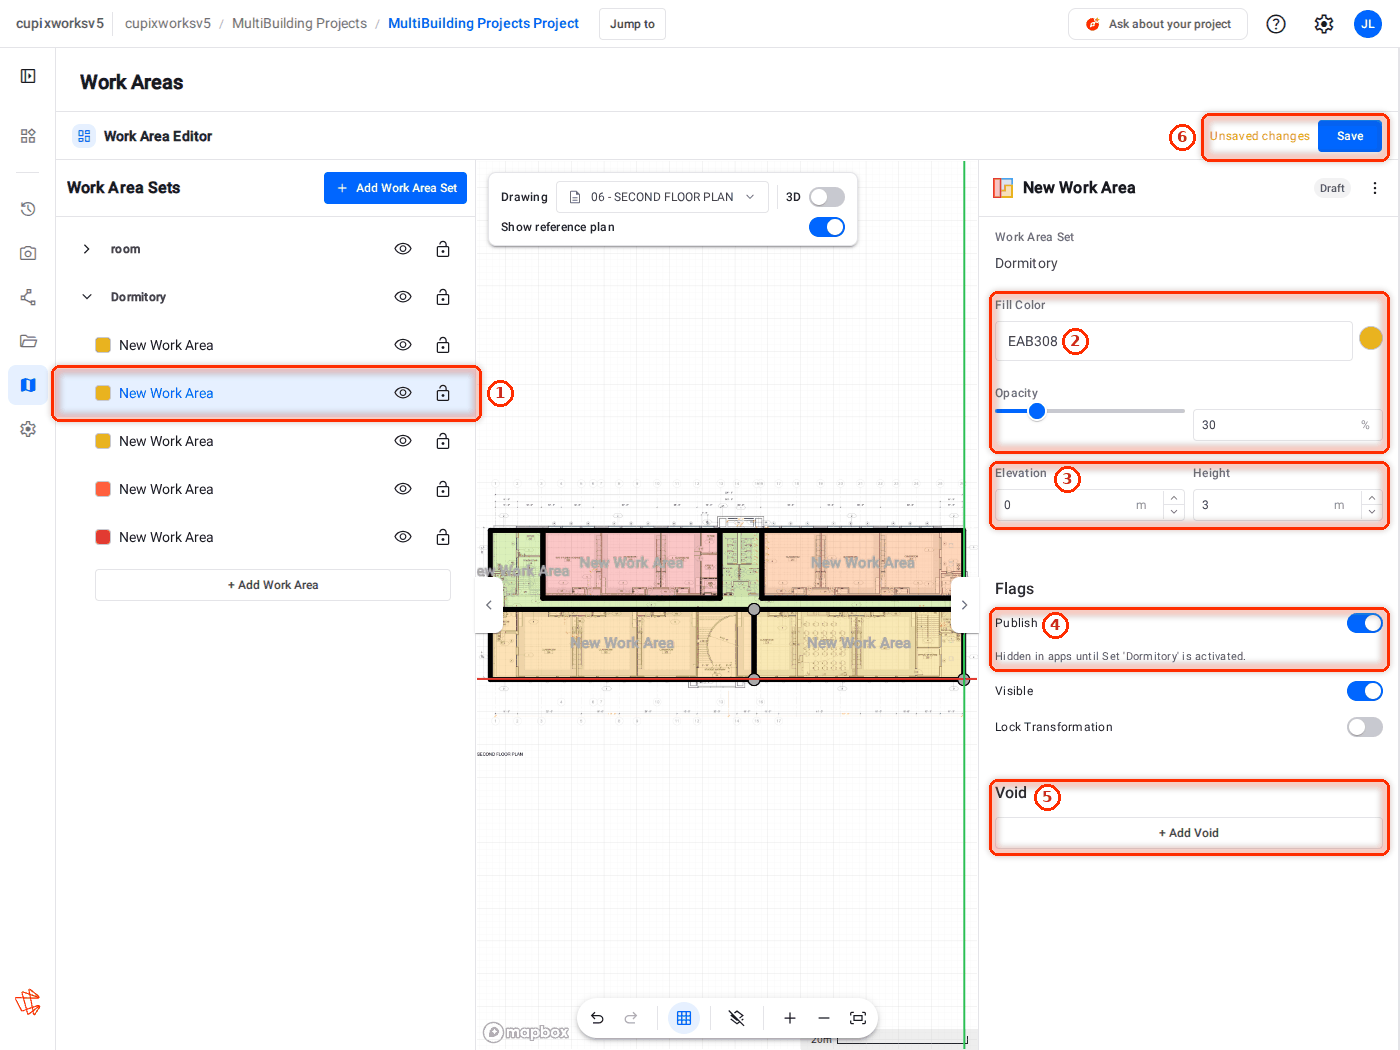Turn off the Publish flag
This screenshot has width=1400, height=1050.
(x=1365, y=623)
